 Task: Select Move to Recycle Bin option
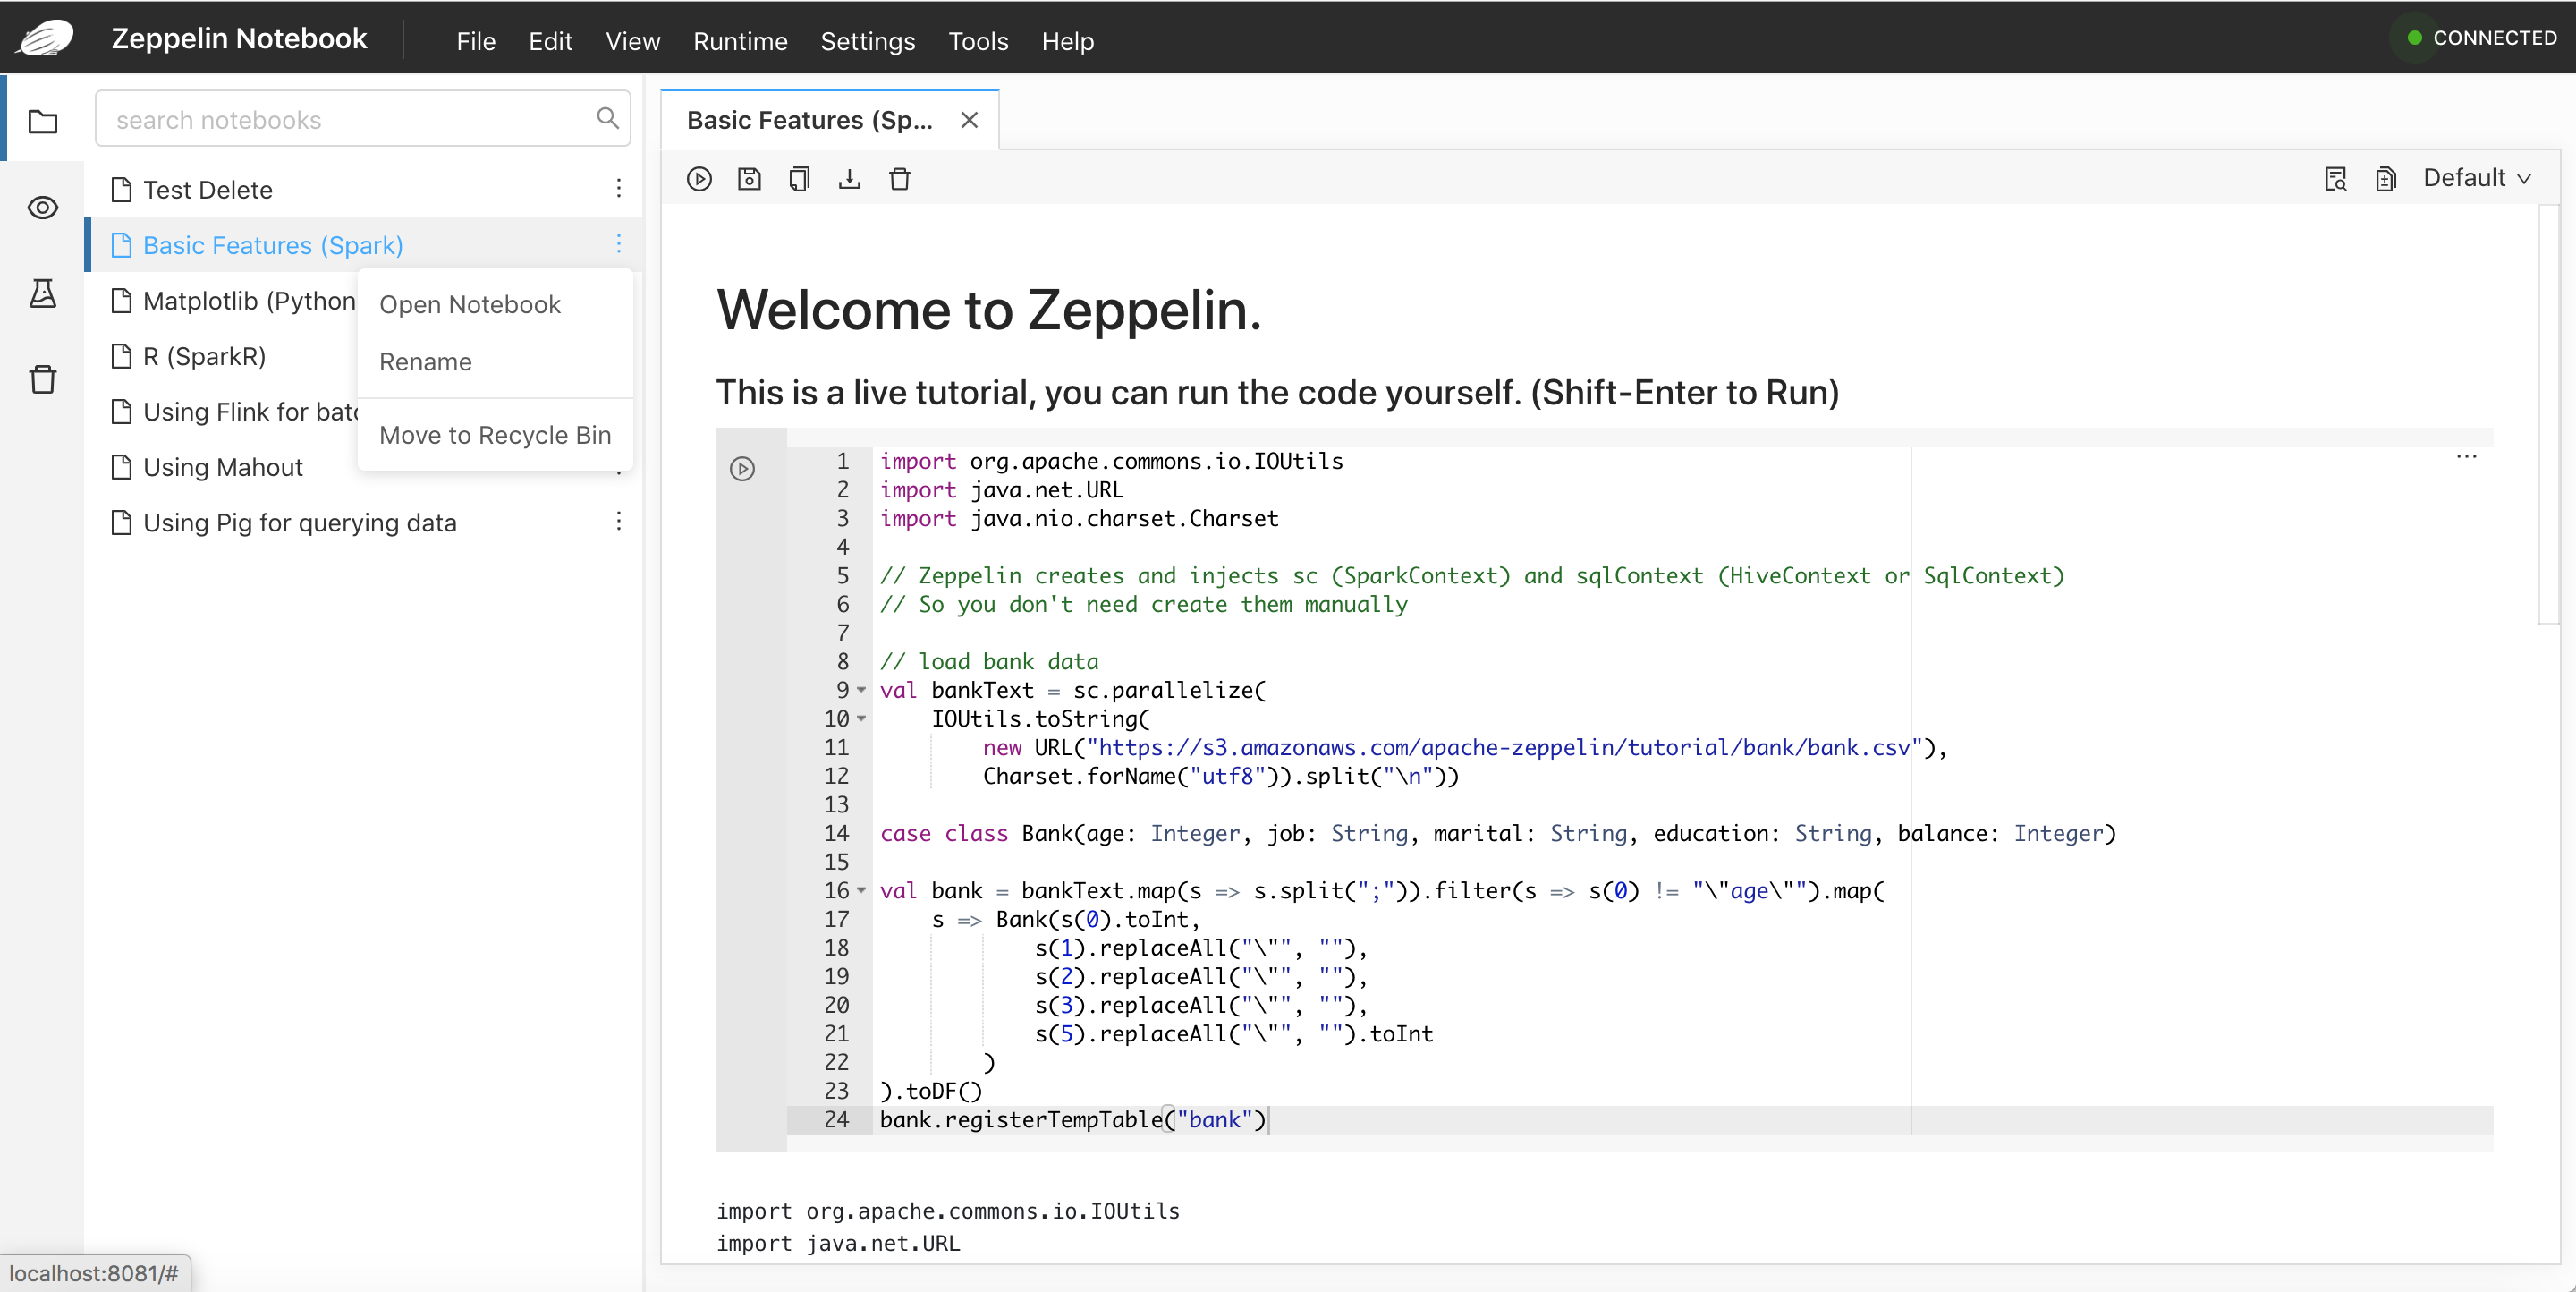(x=494, y=435)
